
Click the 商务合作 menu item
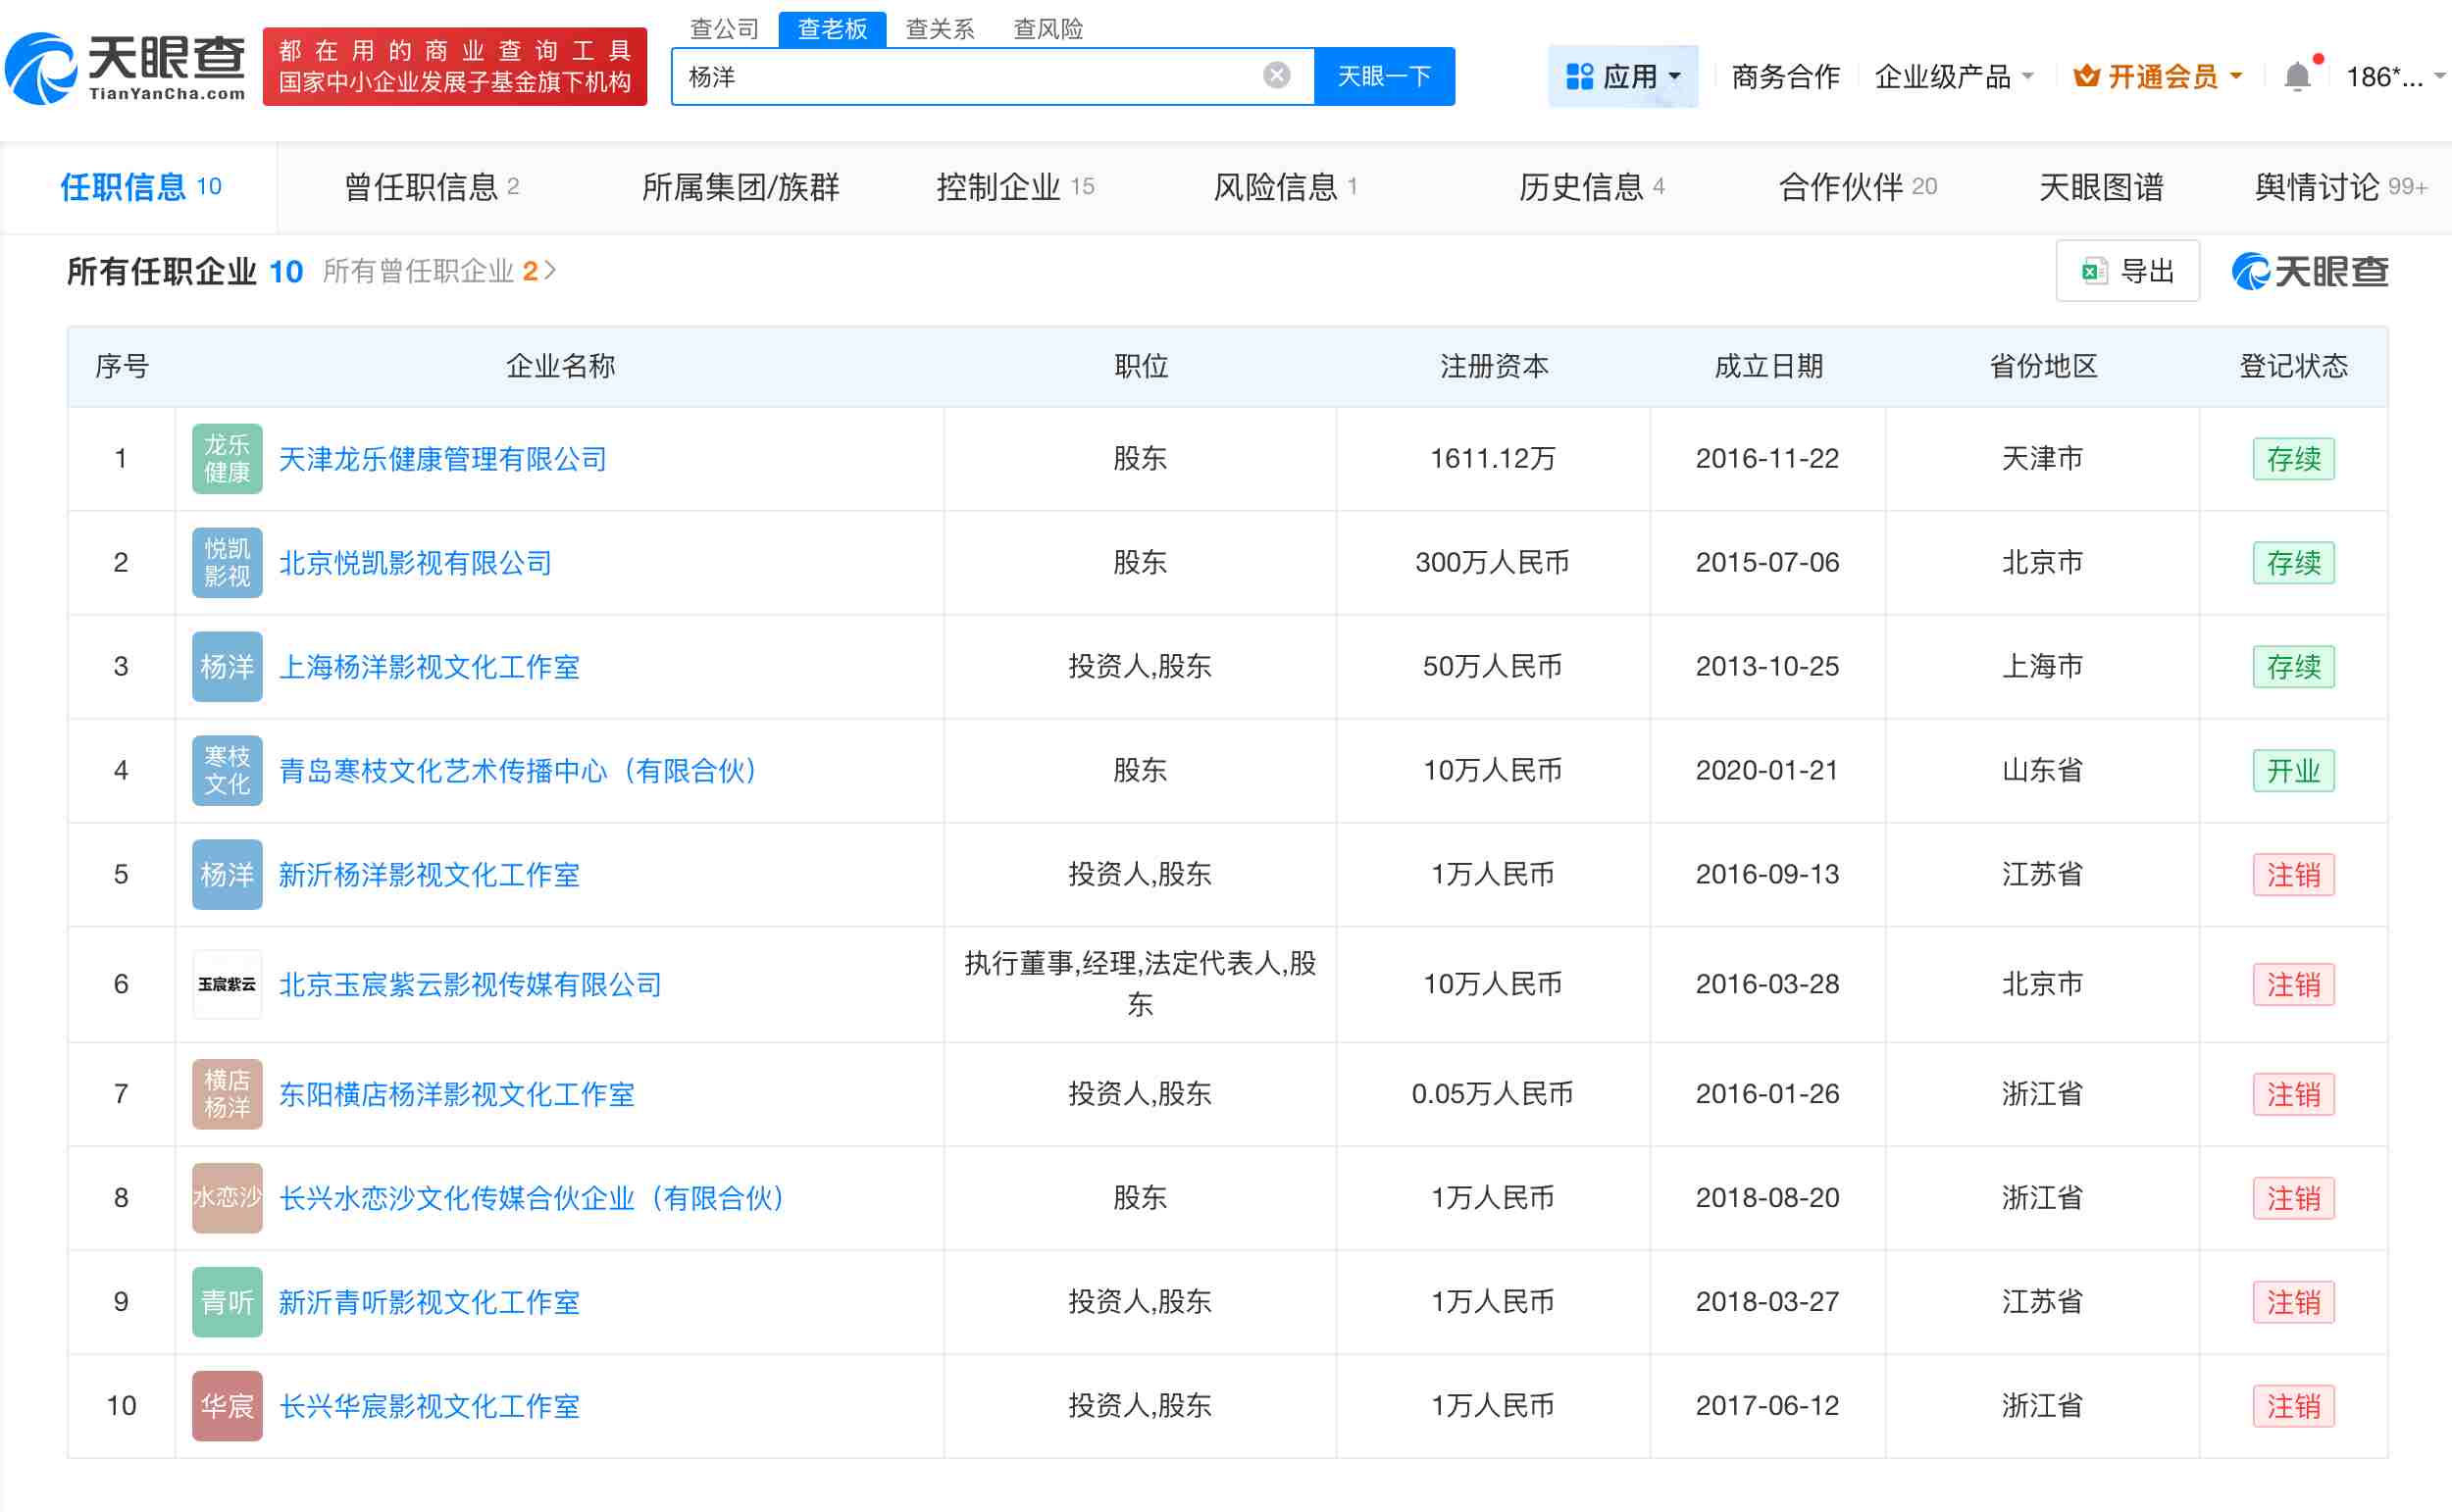[x=1786, y=75]
